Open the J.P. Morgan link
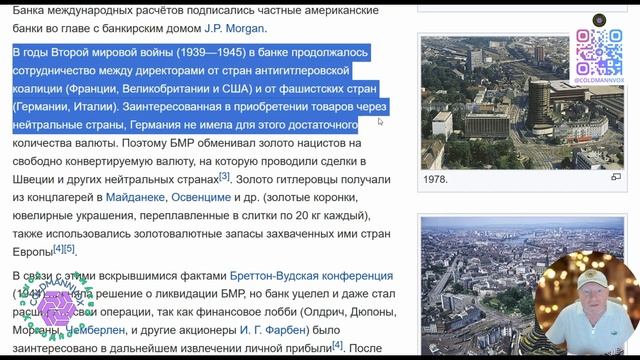The width and height of the screenshot is (640, 360). click(x=235, y=28)
